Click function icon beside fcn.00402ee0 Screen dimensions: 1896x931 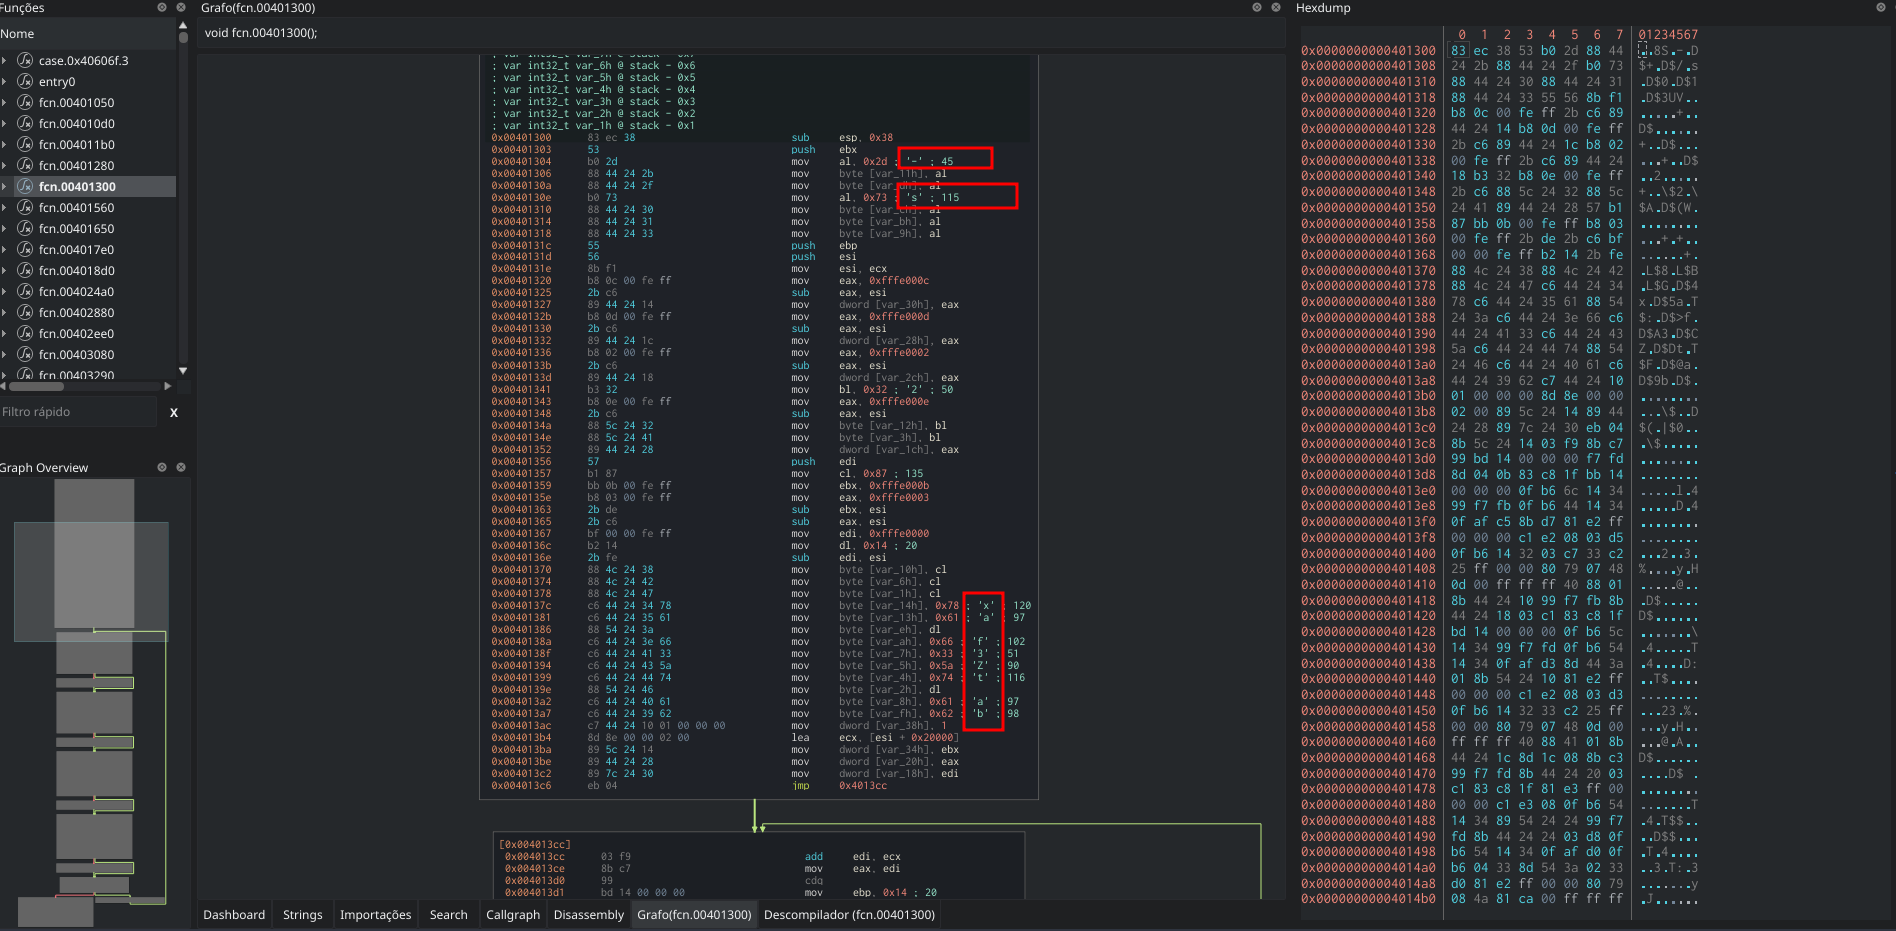point(25,333)
